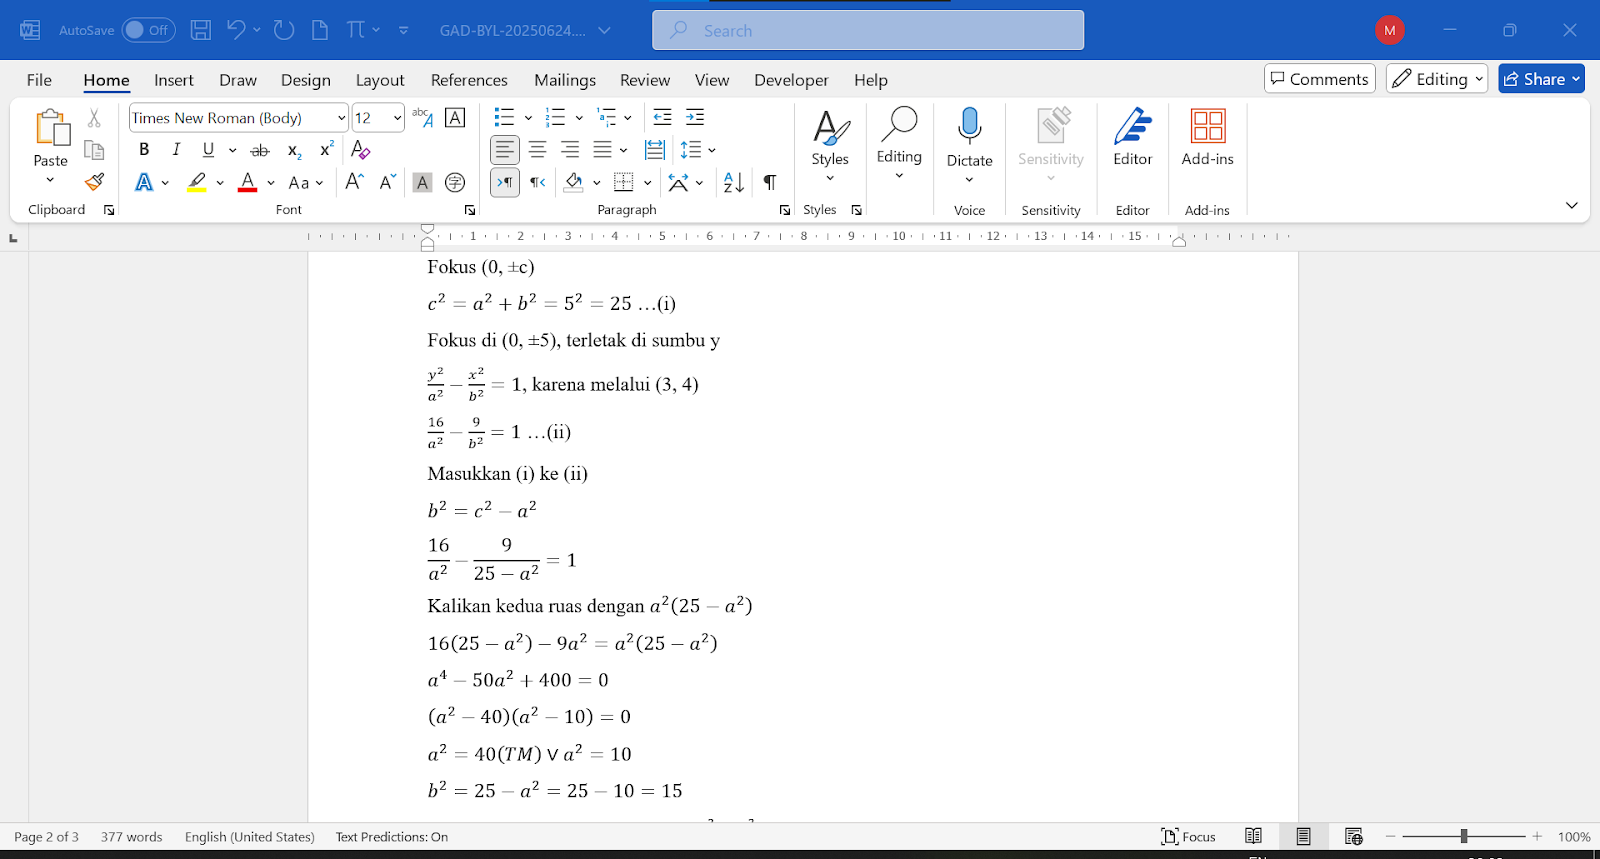Viewport: 1600px width, 859px height.
Task: Click the Sort A-Z icon
Action: (x=734, y=182)
